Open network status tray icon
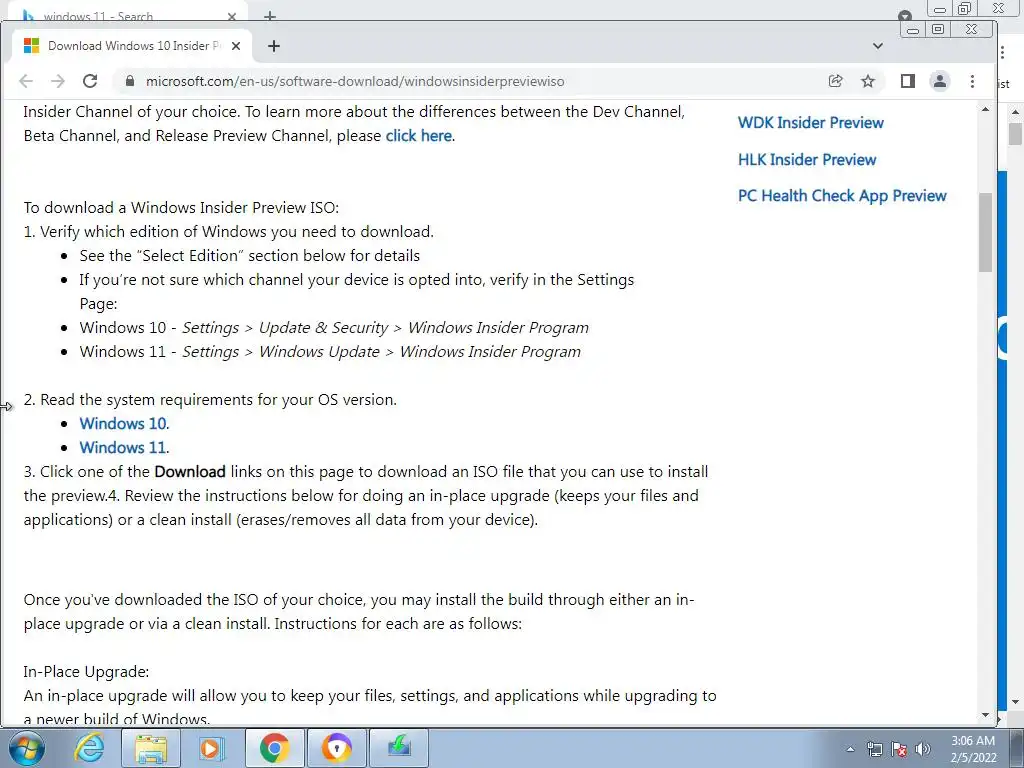Viewport: 1024px width, 768px height. pyautogui.click(x=874, y=749)
